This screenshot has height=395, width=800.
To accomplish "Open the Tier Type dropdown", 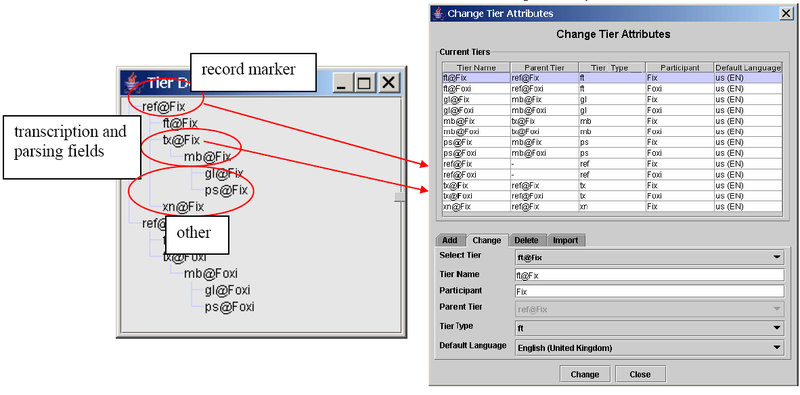I will (x=649, y=328).
